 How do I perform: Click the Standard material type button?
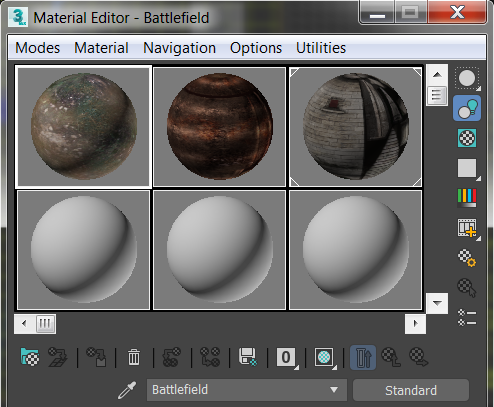pyautogui.click(x=411, y=390)
